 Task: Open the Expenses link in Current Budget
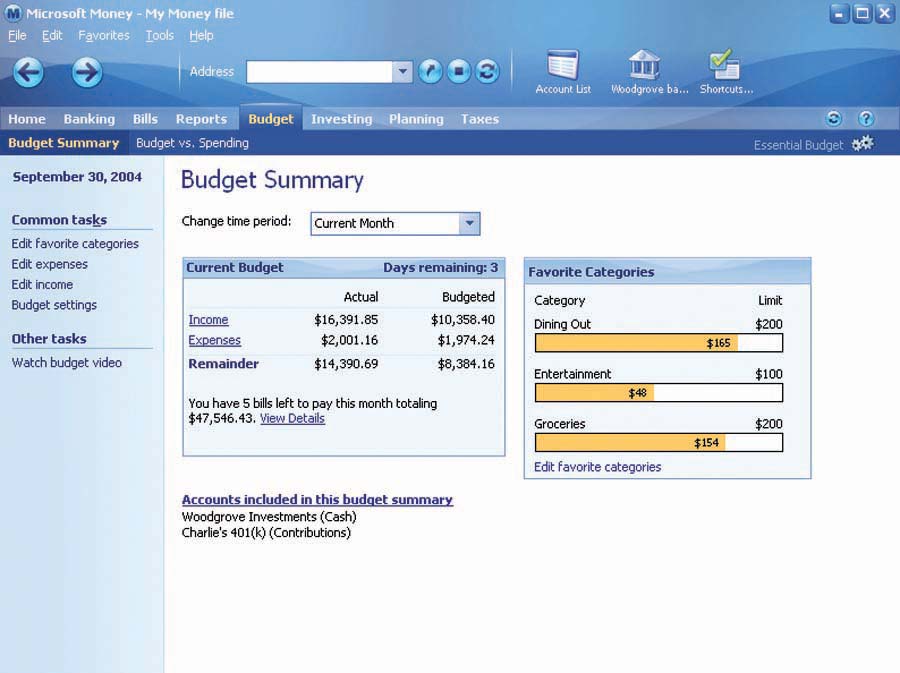tap(215, 340)
